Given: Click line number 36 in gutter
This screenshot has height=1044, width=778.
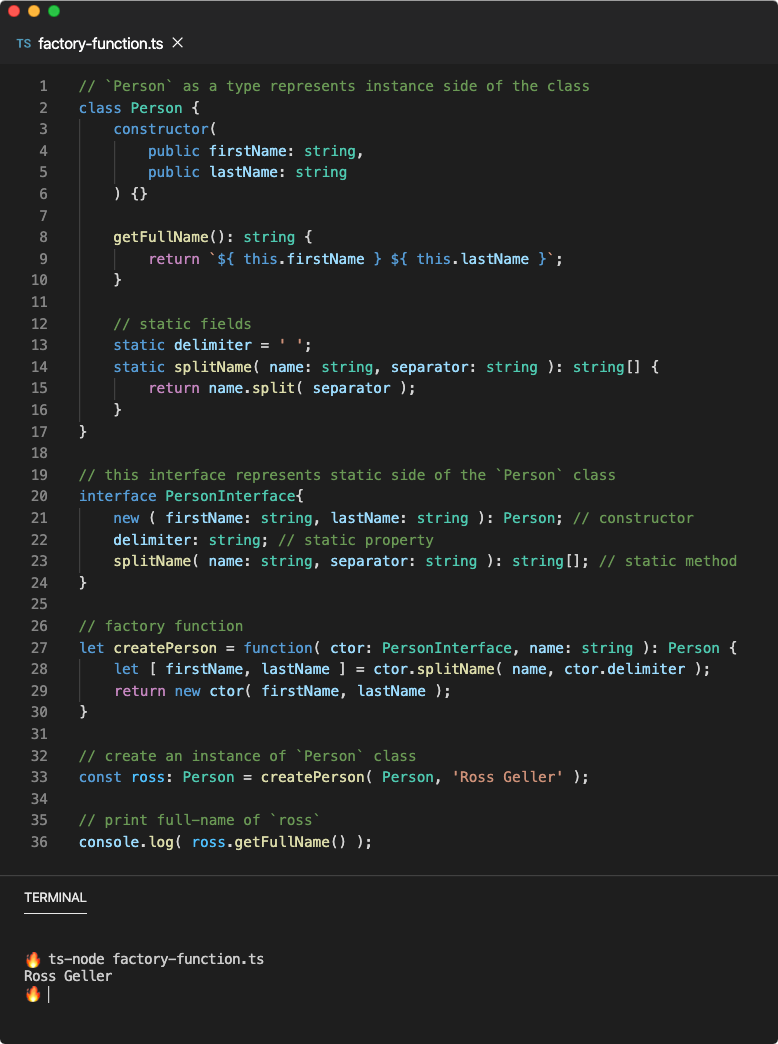Looking at the screenshot, I should (39, 842).
